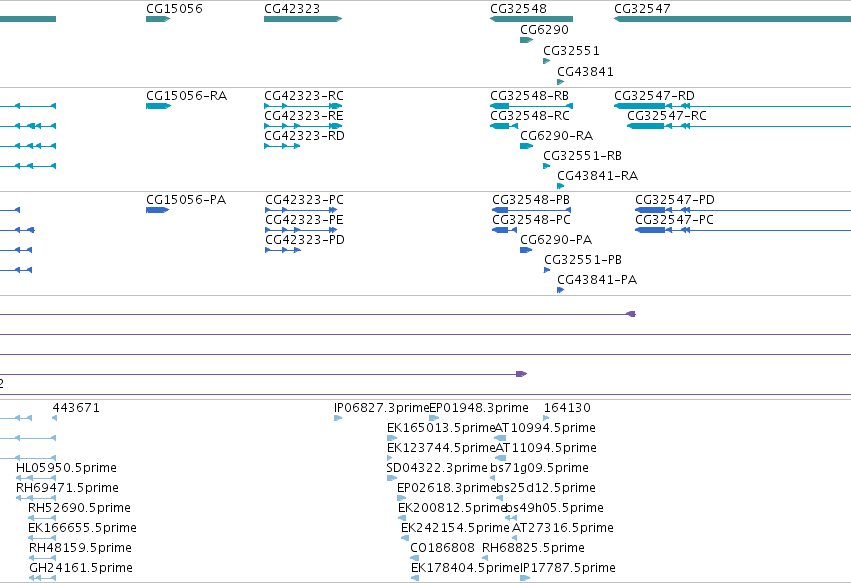851x583 pixels.
Task: Click the CG32551-PB protein label
Action: (583, 260)
